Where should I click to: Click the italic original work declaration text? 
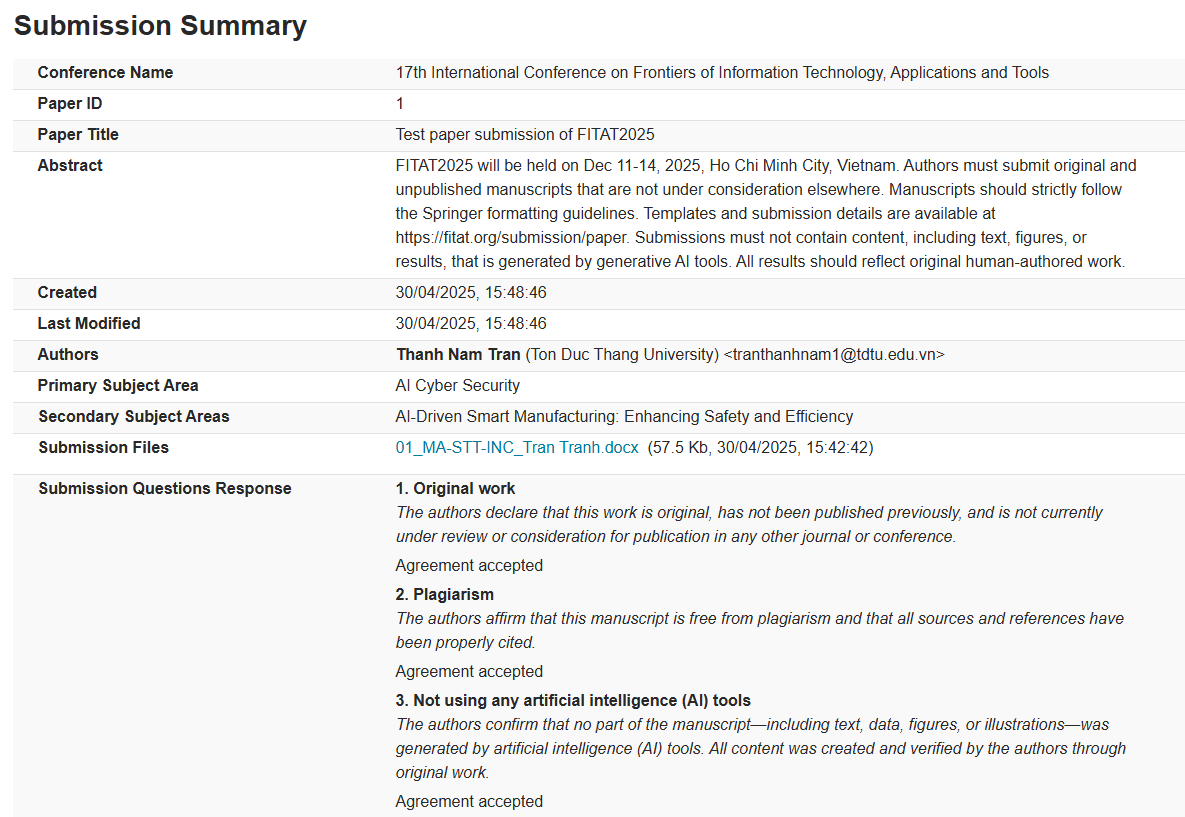tap(749, 525)
